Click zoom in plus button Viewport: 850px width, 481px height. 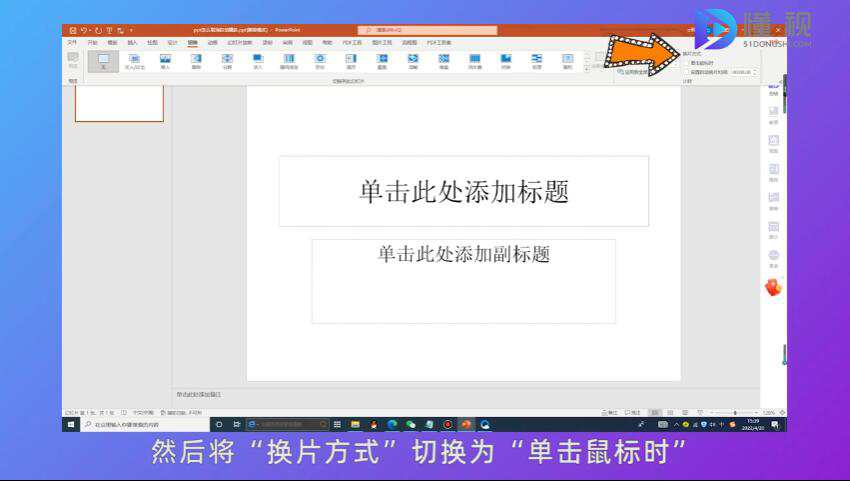(x=757, y=413)
